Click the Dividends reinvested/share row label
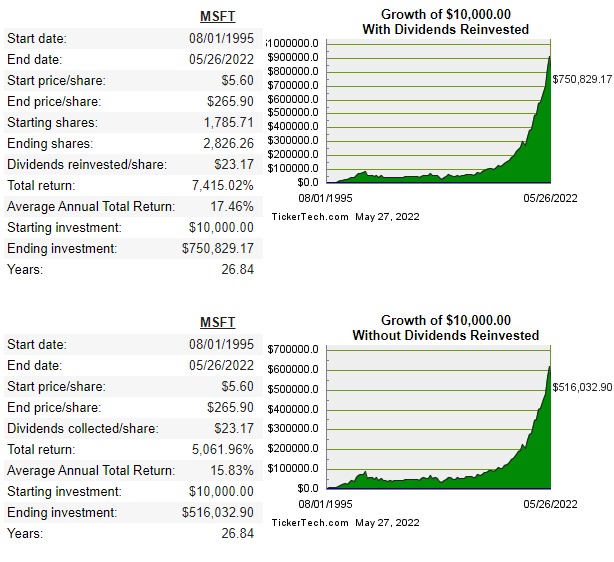Viewport: 614px width, 562px height. click(x=86, y=165)
